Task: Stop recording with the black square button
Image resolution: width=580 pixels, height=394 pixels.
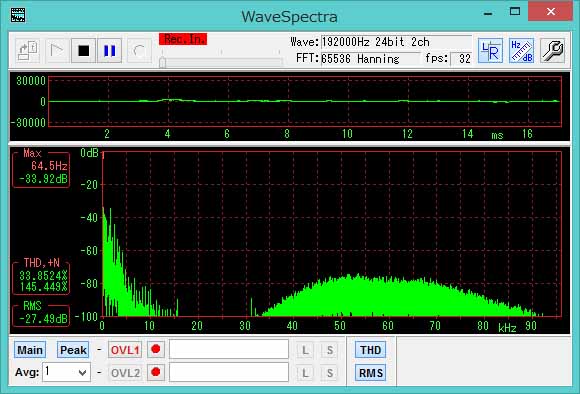Action: (x=84, y=50)
